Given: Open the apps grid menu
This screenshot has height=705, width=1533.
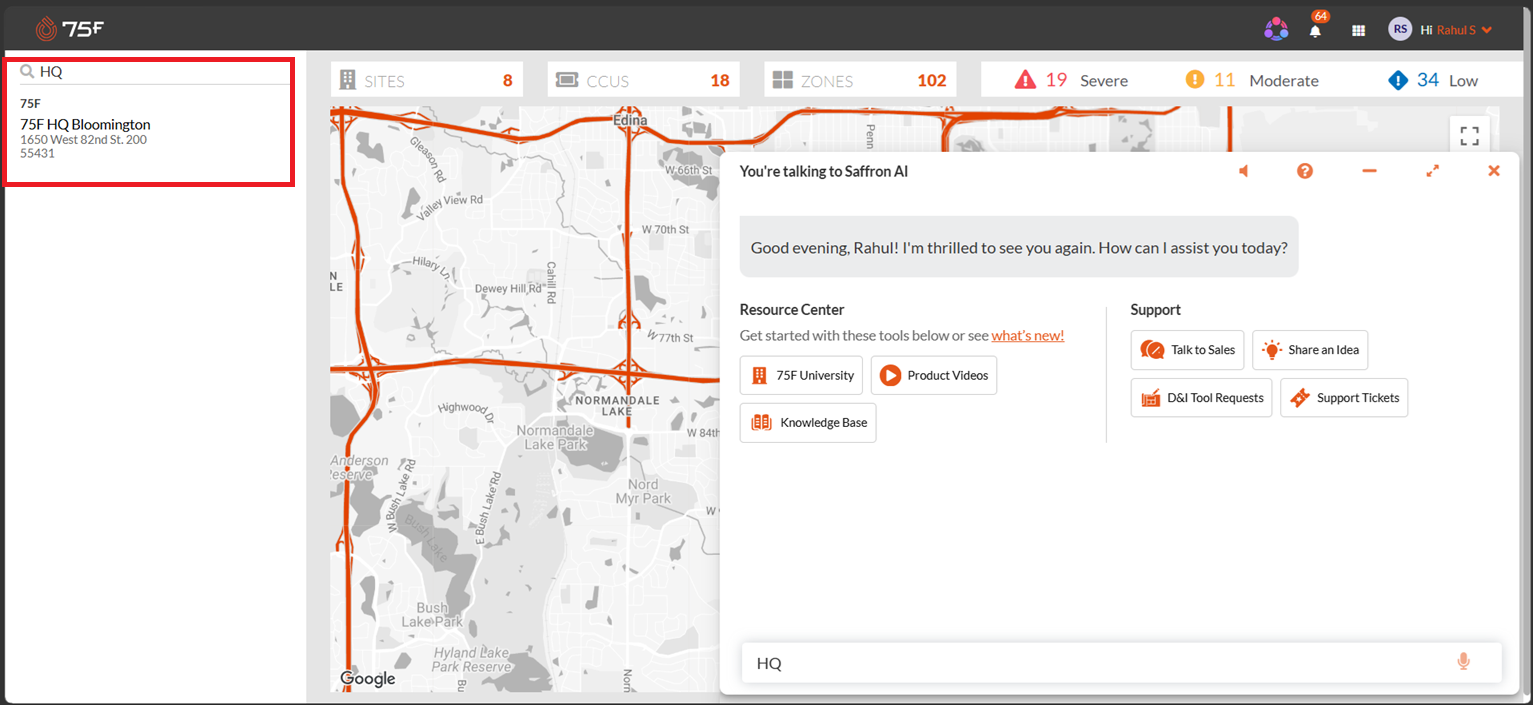Looking at the screenshot, I should [1358, 30].
